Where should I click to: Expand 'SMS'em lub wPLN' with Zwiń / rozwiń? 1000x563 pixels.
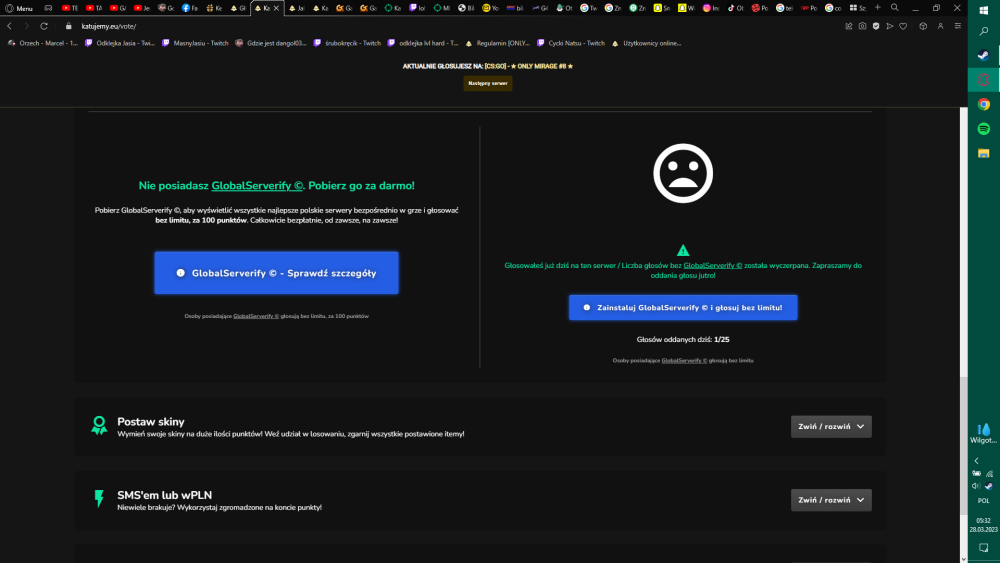point(831,500)
